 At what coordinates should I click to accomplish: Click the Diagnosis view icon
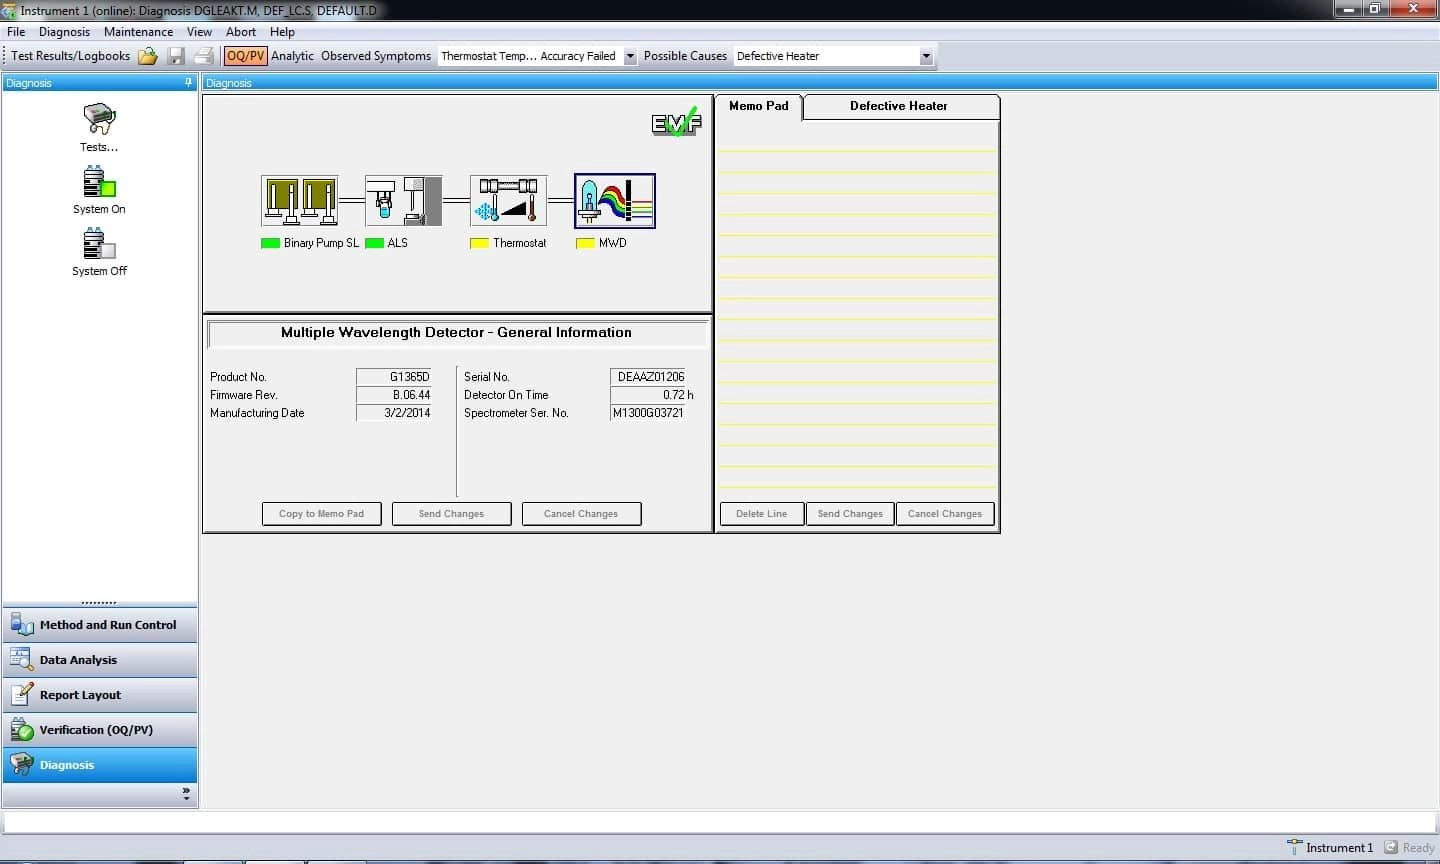click(22, 765)
